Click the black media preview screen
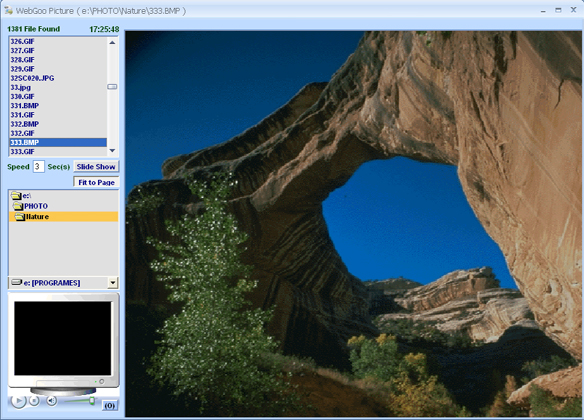 (63, 338)
